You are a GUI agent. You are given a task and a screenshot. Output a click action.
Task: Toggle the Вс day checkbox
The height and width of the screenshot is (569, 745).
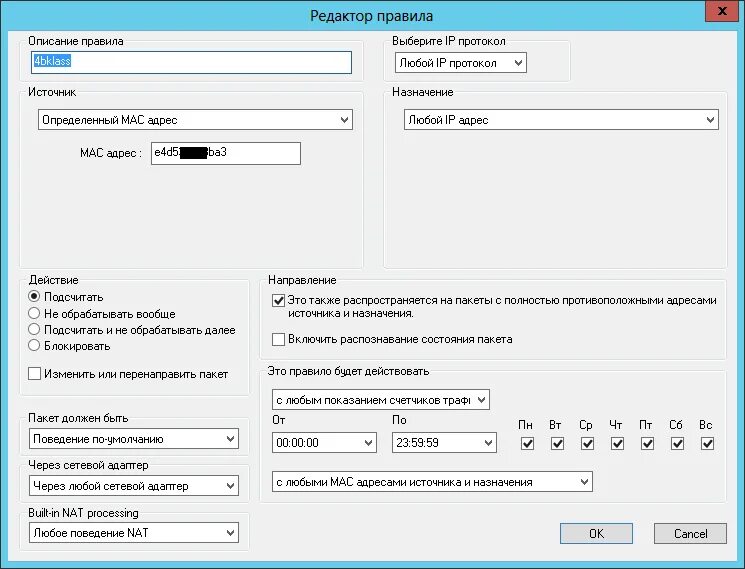point(707,444)
